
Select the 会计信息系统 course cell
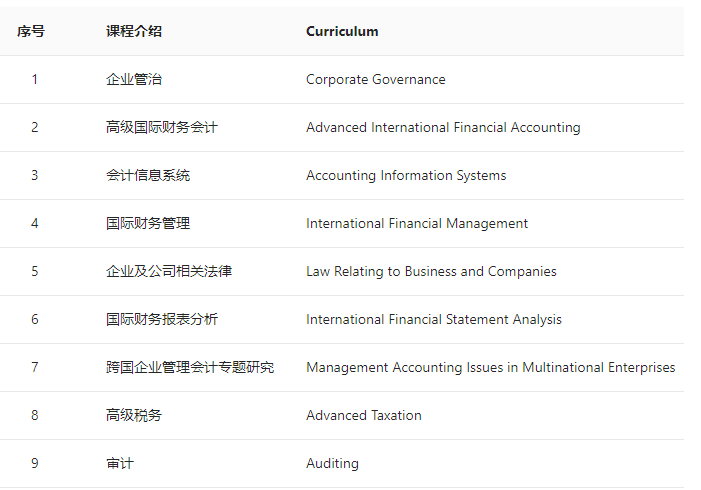(148, 175)
